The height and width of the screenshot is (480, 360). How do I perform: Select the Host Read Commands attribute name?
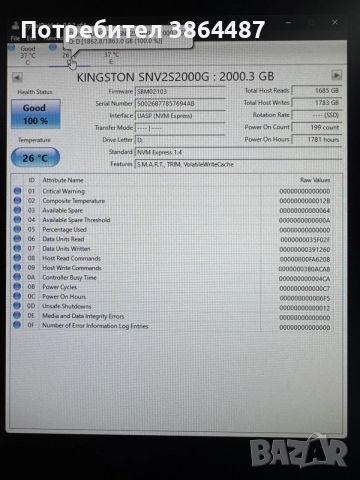coord(71,258)
